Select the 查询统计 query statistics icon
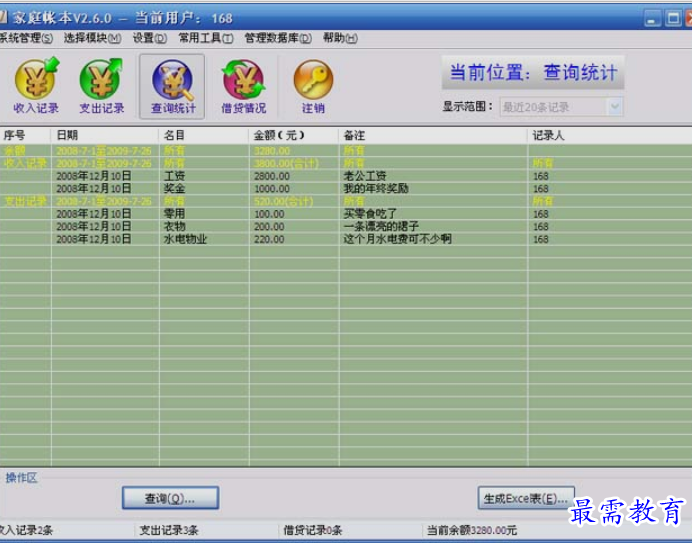Screen dimensions: 692x543 [x=172, y=87]
